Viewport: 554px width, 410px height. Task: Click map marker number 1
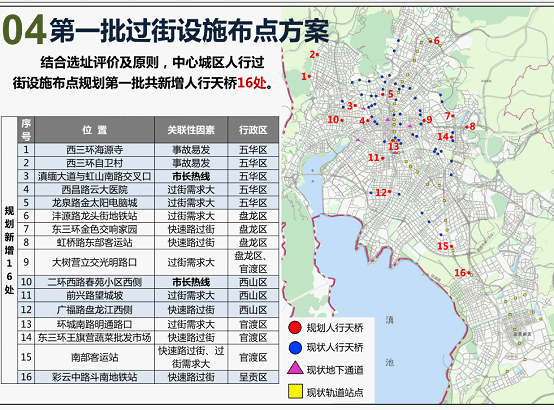click(304, 76)
